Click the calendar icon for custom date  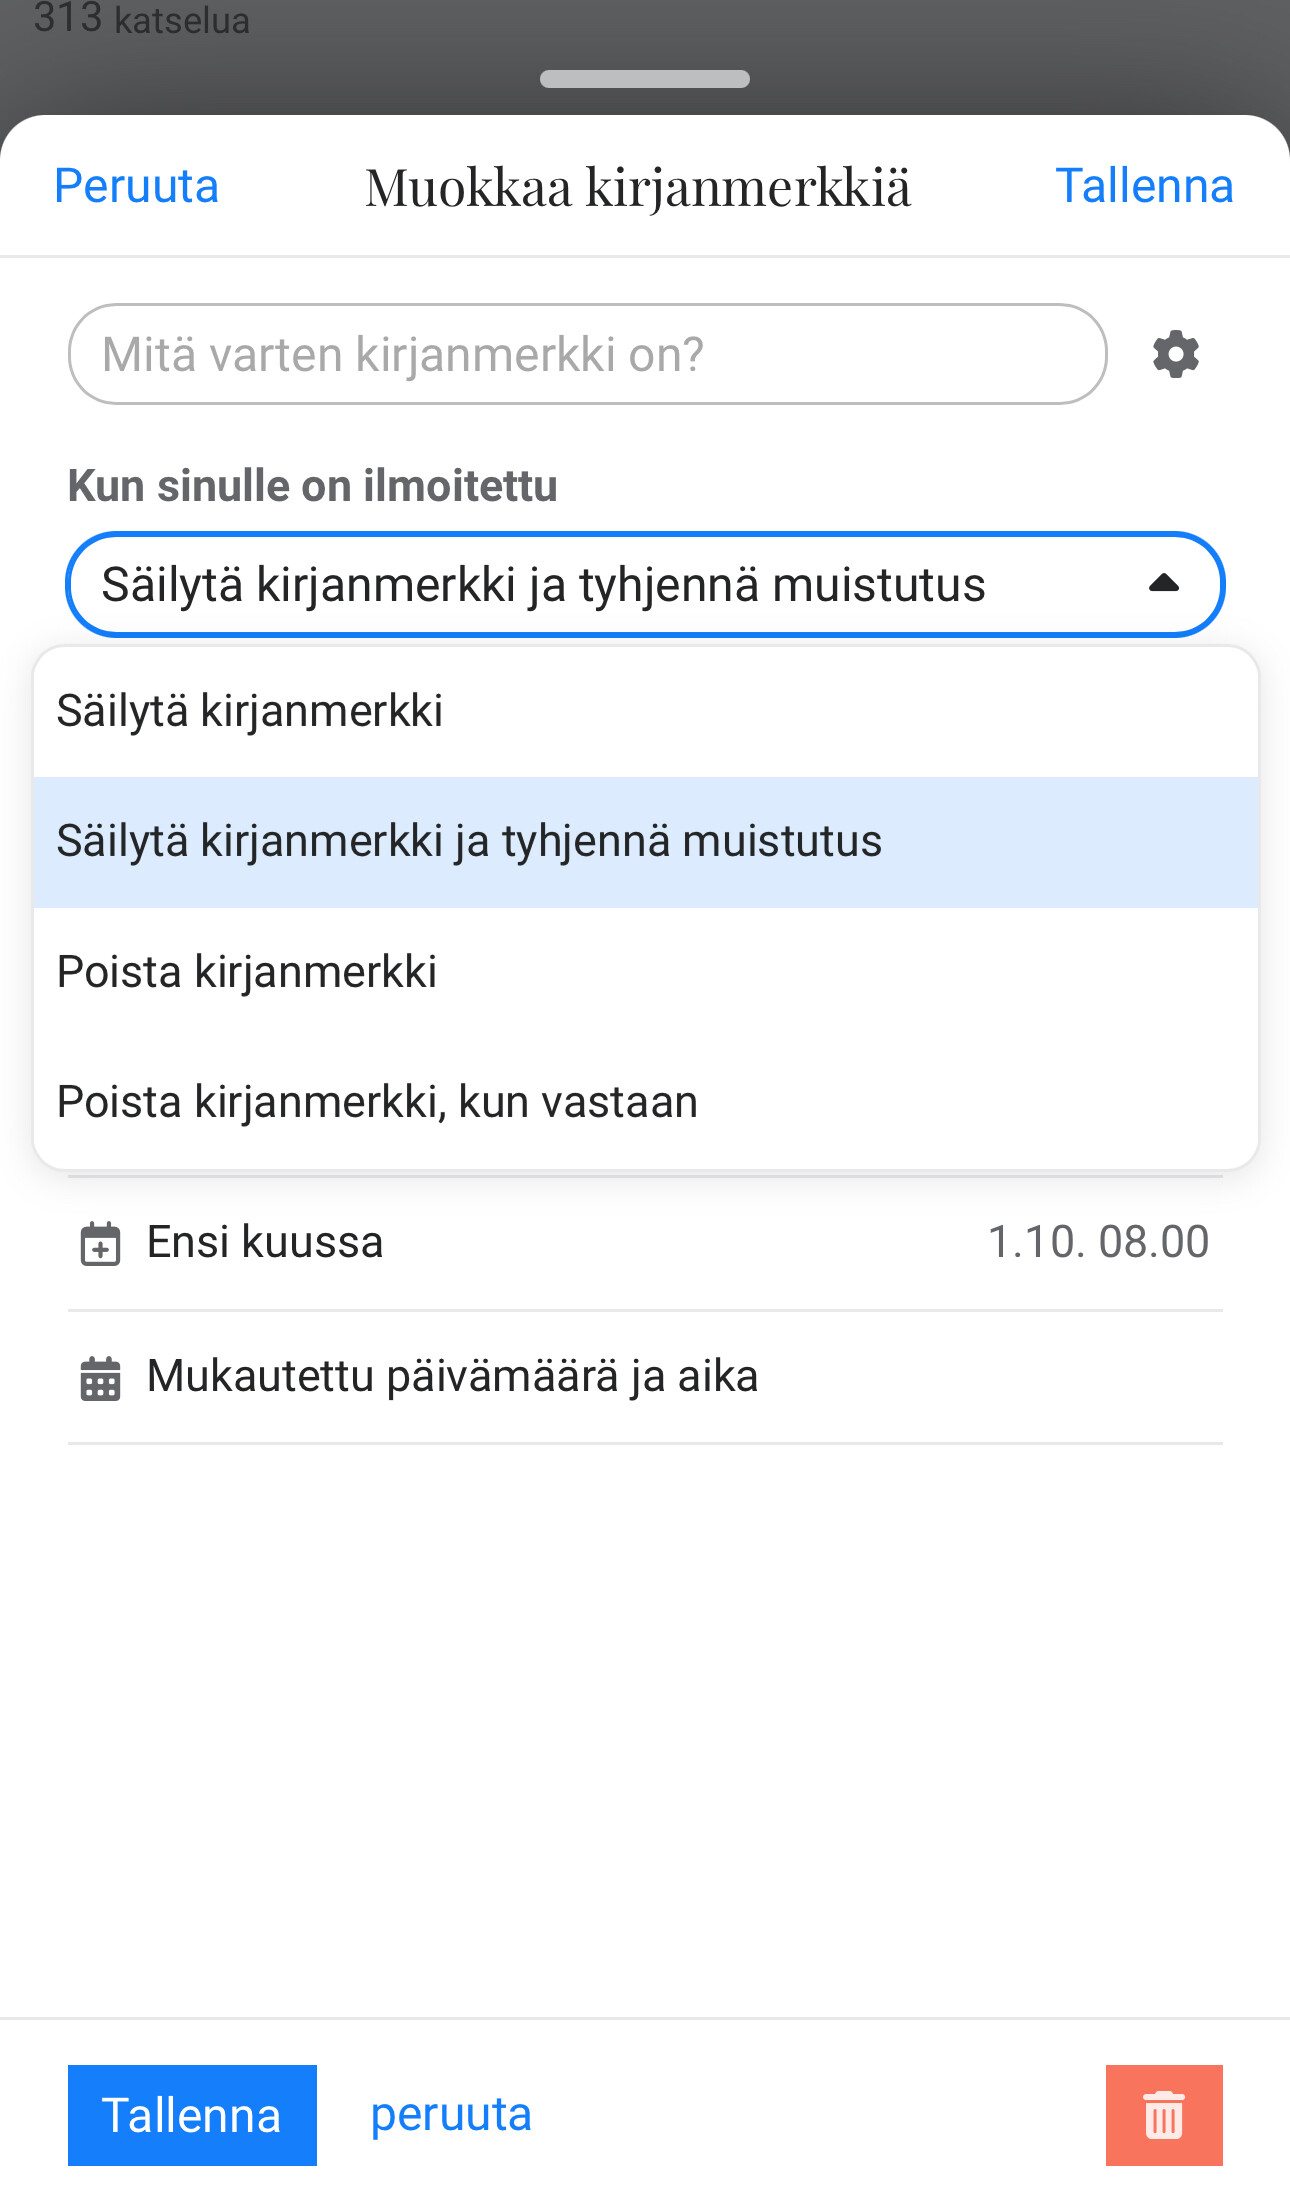pyautogui.click(x=100, y=1378)
